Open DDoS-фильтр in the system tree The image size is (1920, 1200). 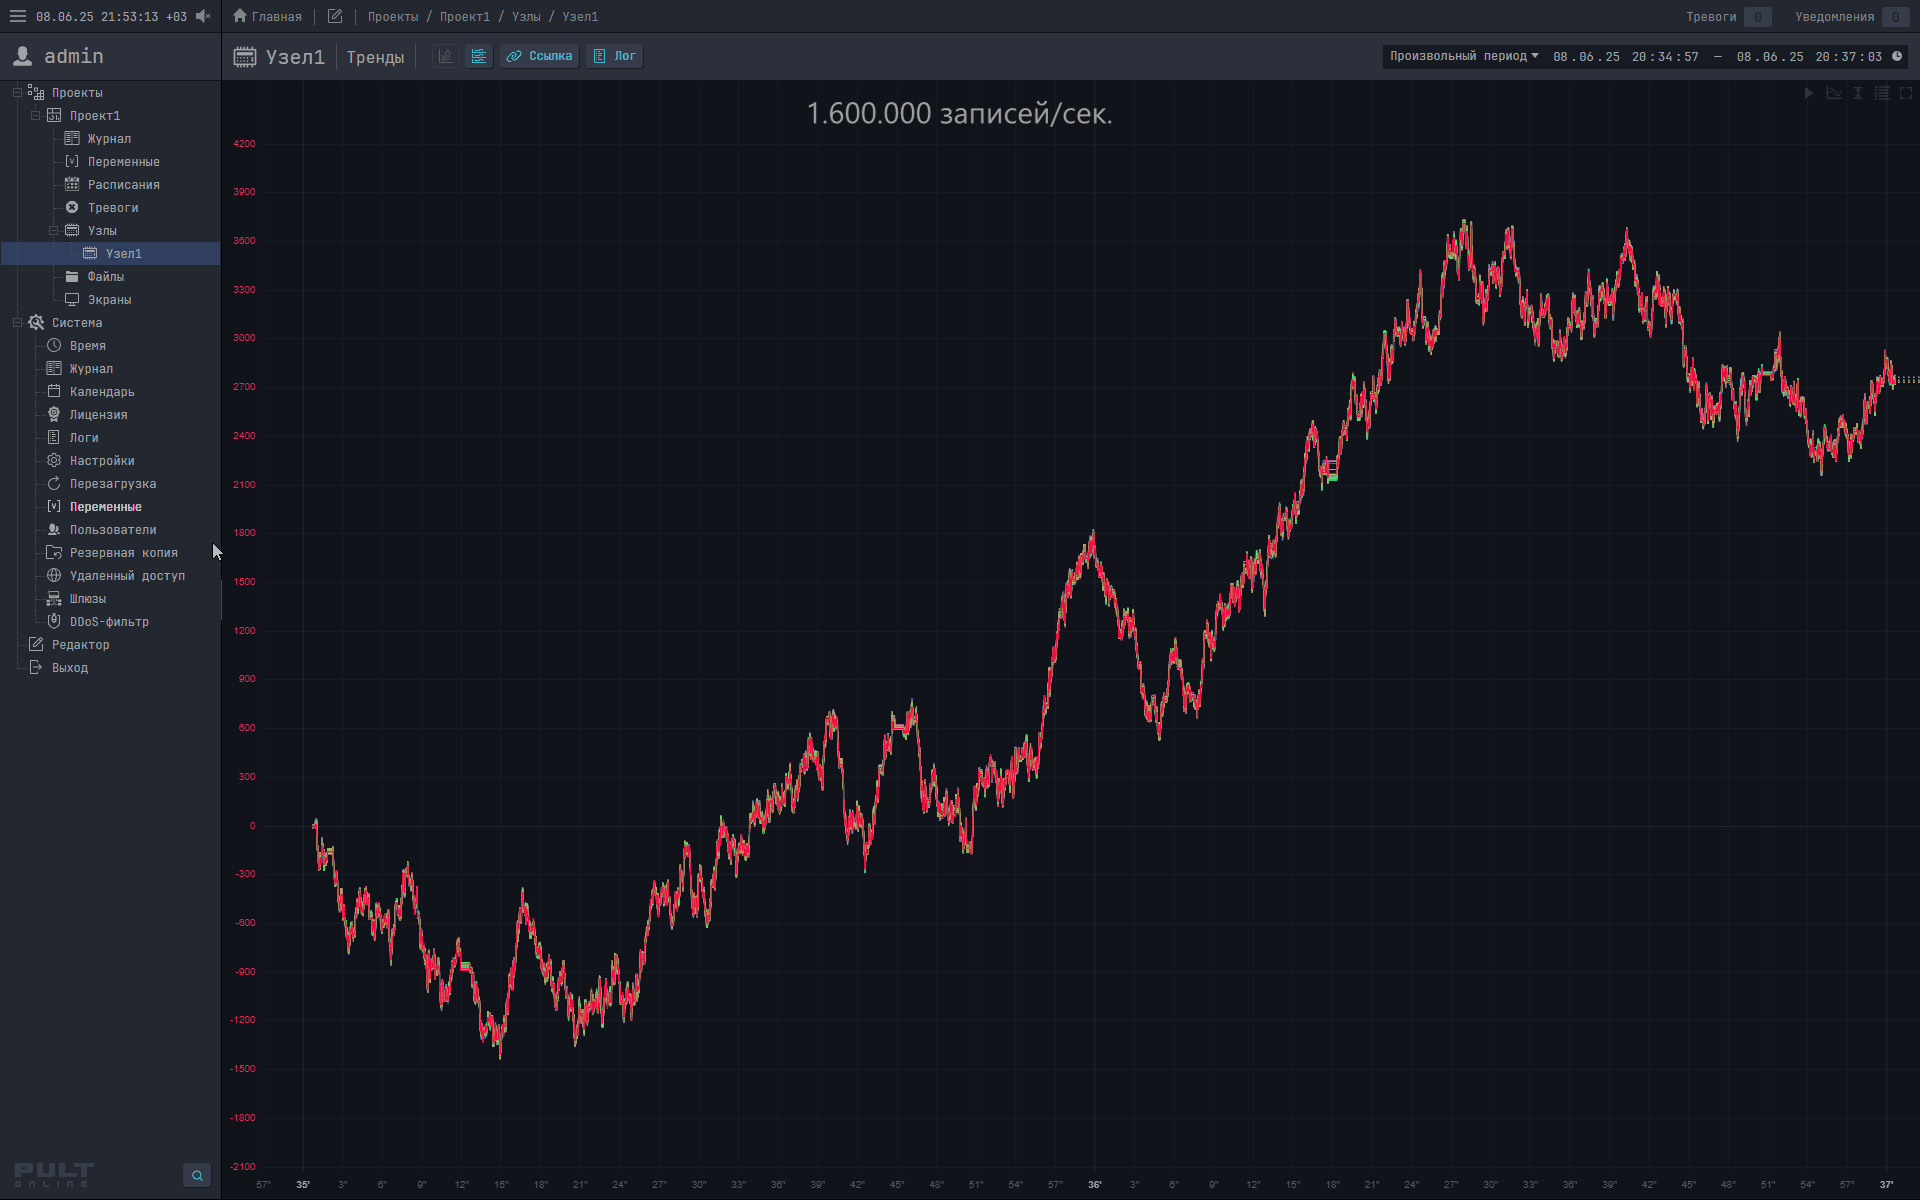(109, 622)
